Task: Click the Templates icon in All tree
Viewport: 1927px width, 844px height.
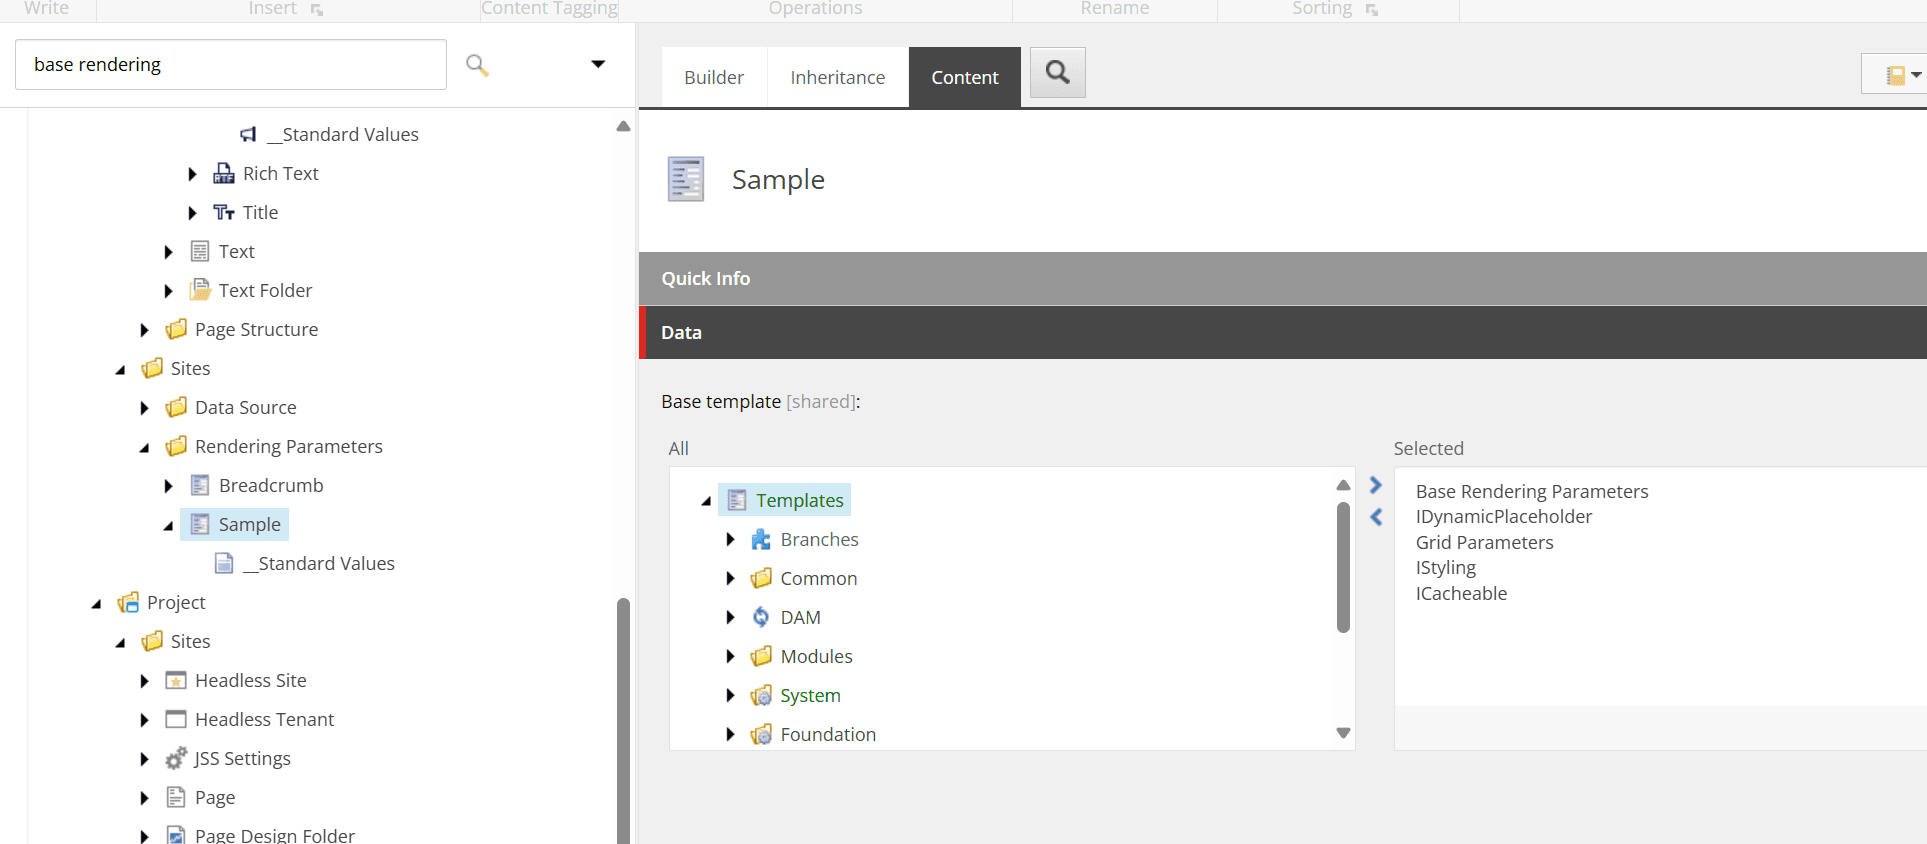Action: 737,500
